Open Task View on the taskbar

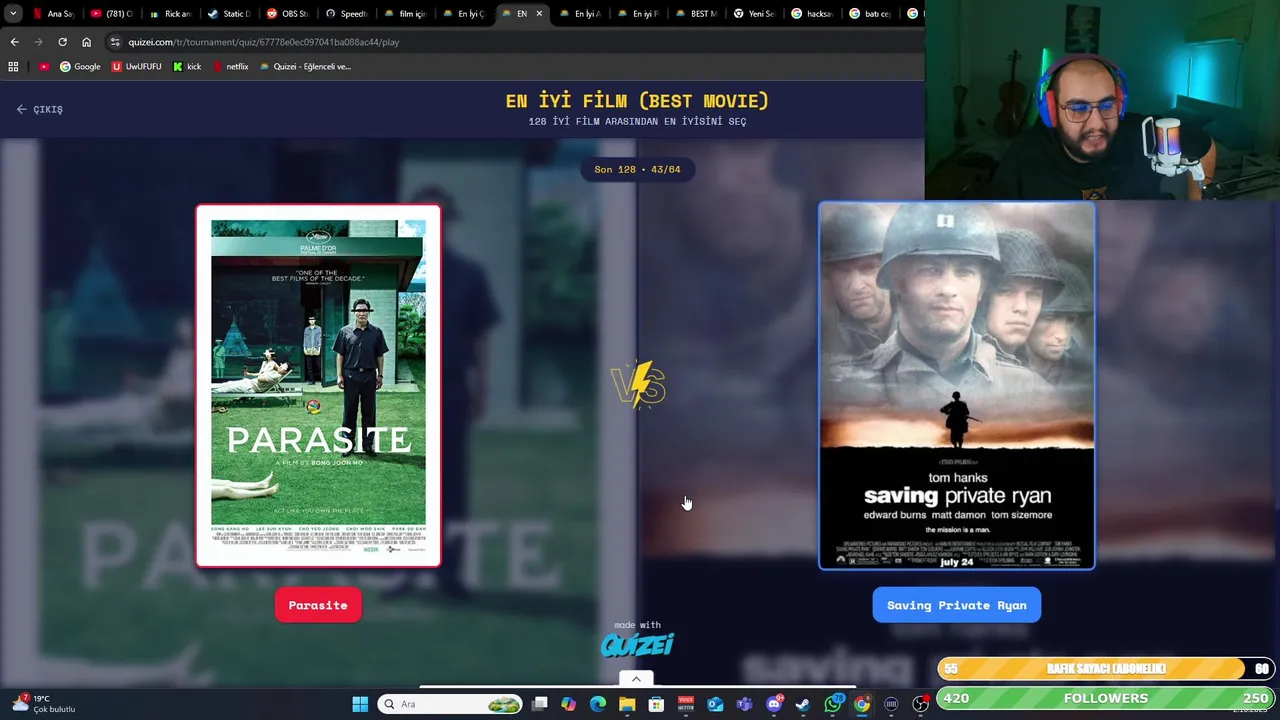point(539,704)
